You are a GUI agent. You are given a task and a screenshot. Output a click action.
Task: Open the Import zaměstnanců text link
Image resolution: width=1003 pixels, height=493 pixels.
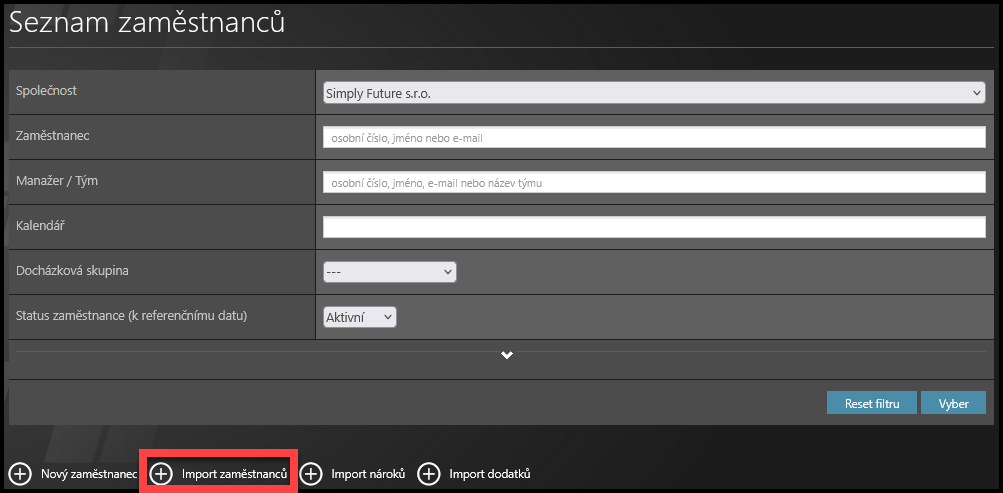tap(234, 474)
